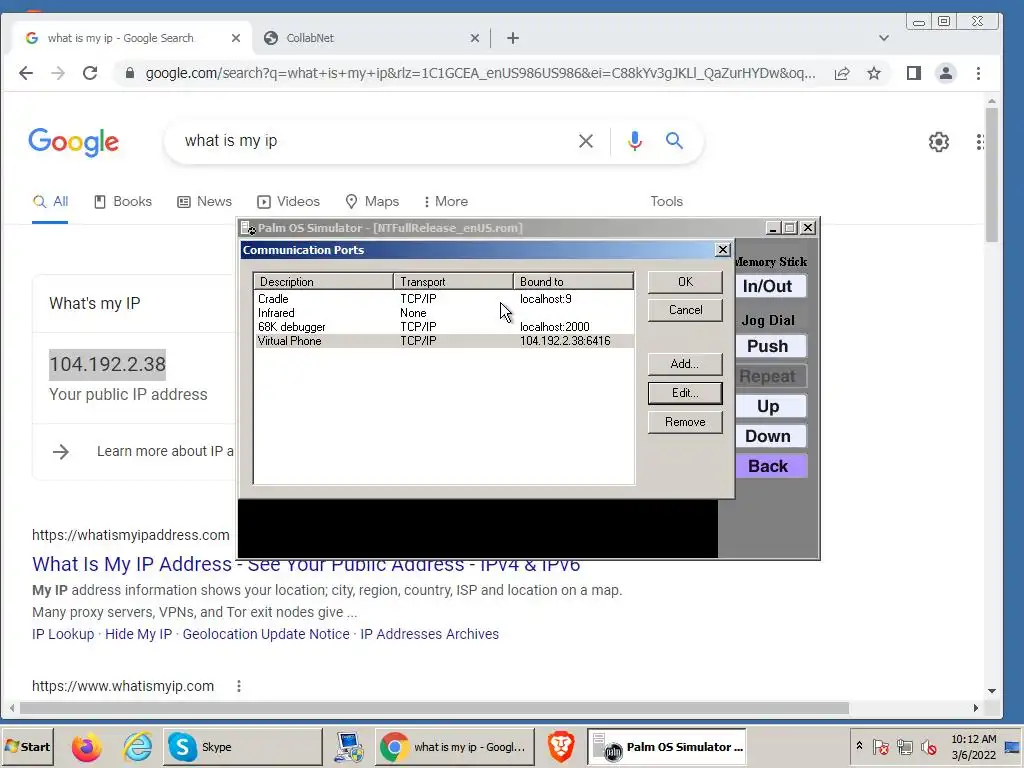The image size is (1024, 768).
Task: Select the Books search tab
Action: pyautogui.click(x=123, y=202)
